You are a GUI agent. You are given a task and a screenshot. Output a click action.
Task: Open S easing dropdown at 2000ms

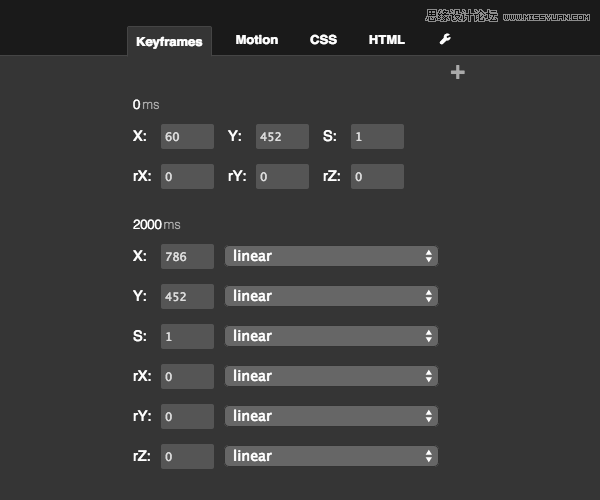331,336
